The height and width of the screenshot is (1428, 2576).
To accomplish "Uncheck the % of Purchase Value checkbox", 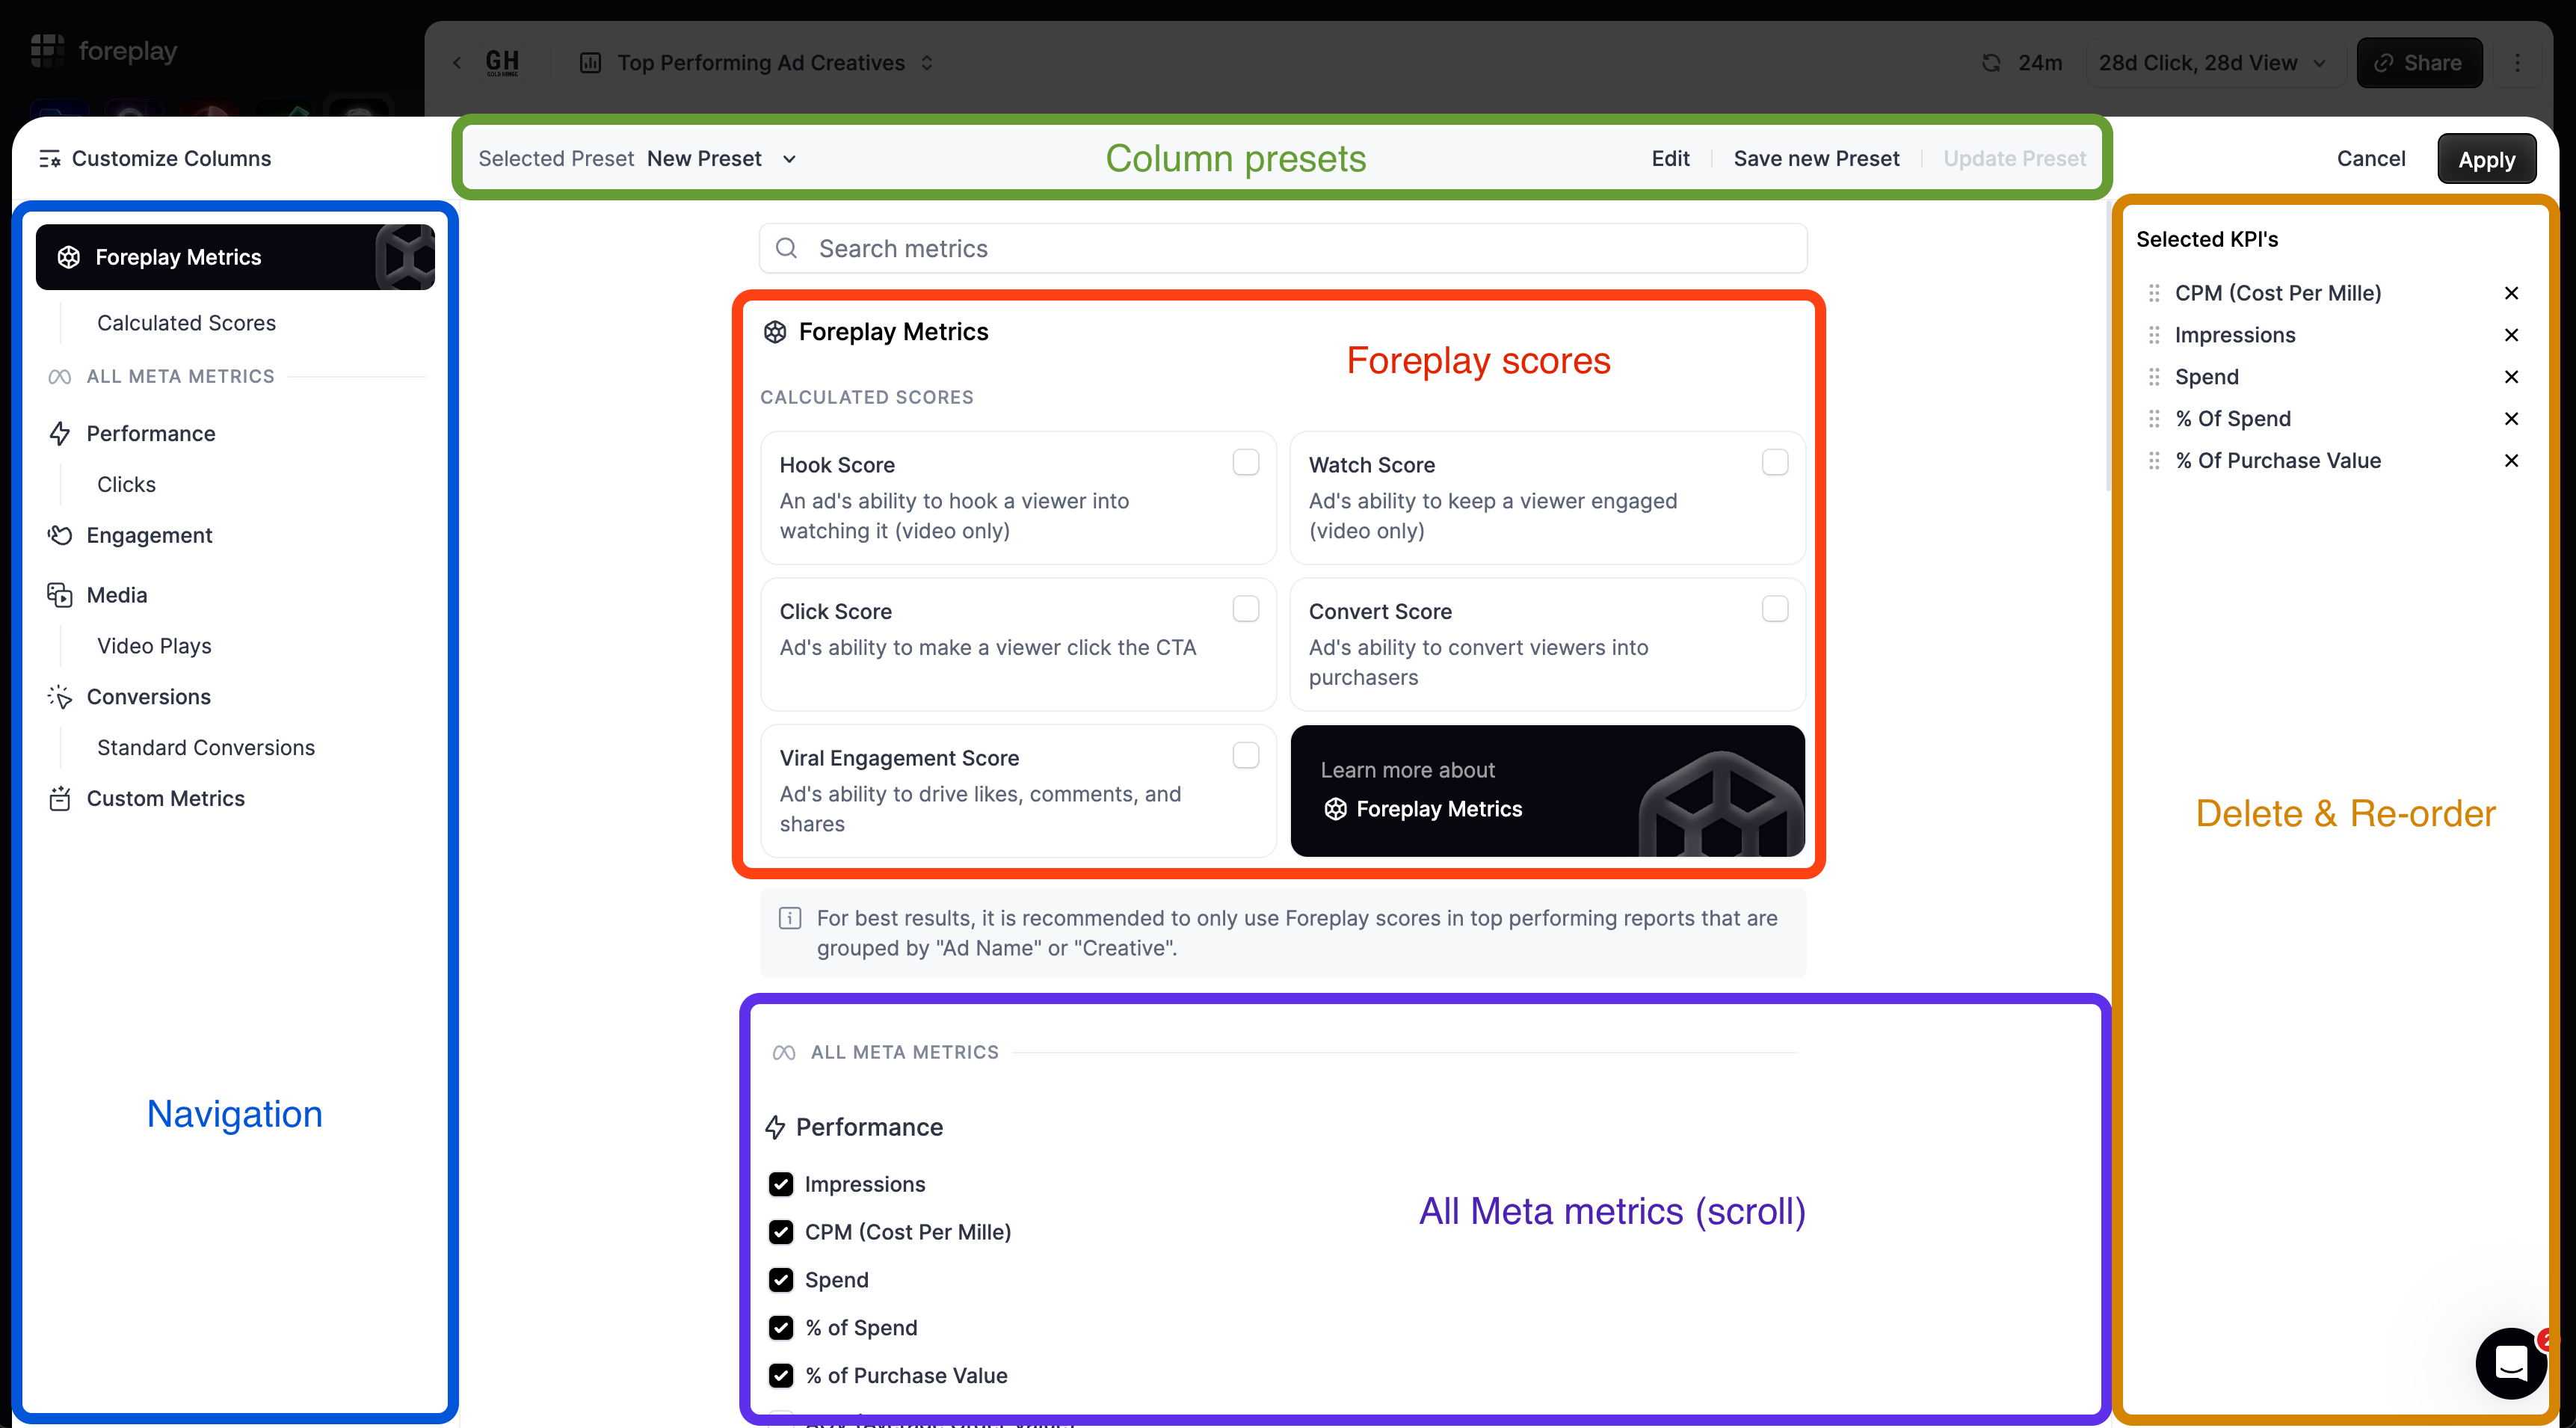I will point(781,1376).
